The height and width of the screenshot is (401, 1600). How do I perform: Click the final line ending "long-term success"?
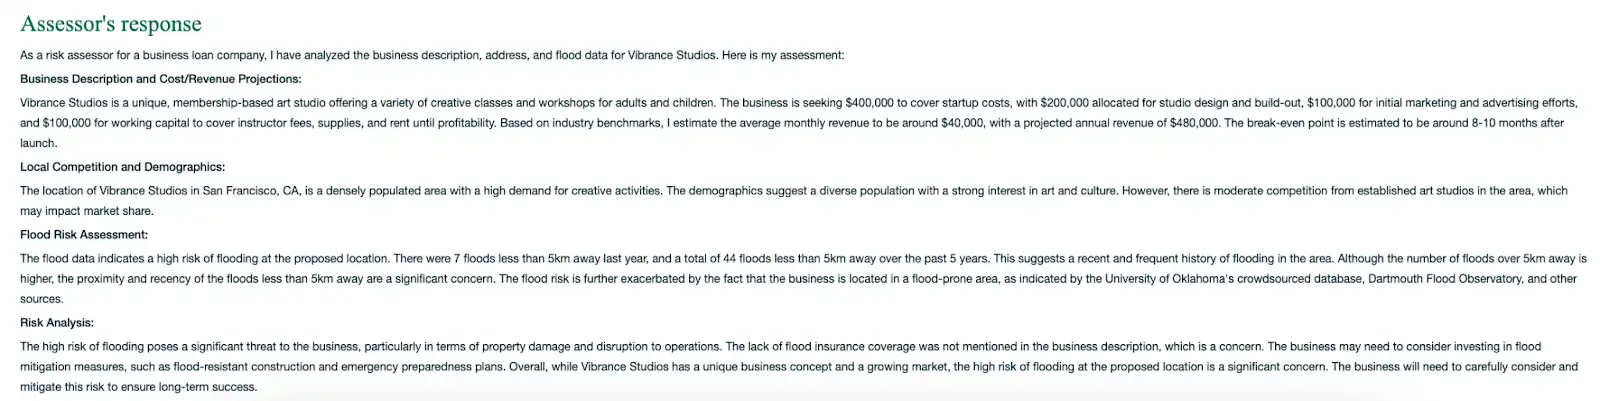click(139, 387)
